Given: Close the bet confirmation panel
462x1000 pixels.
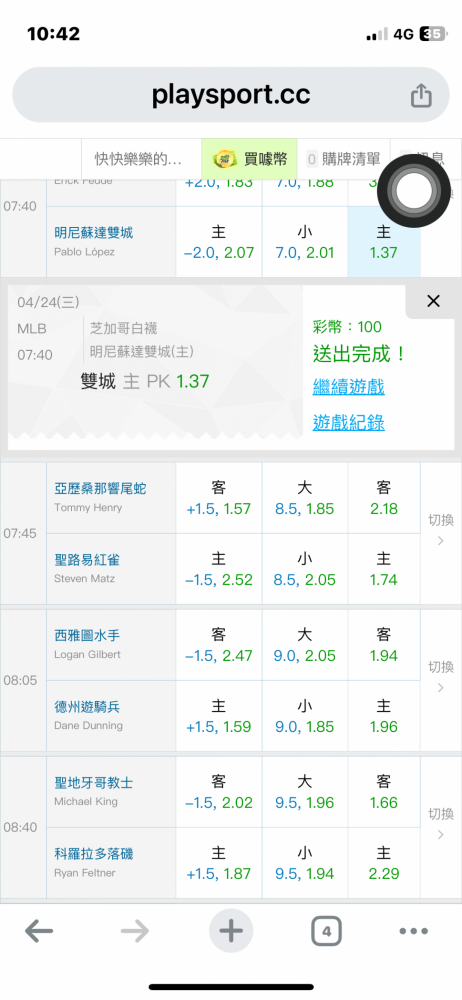Looking at the screenshot, I should (433, 301).
